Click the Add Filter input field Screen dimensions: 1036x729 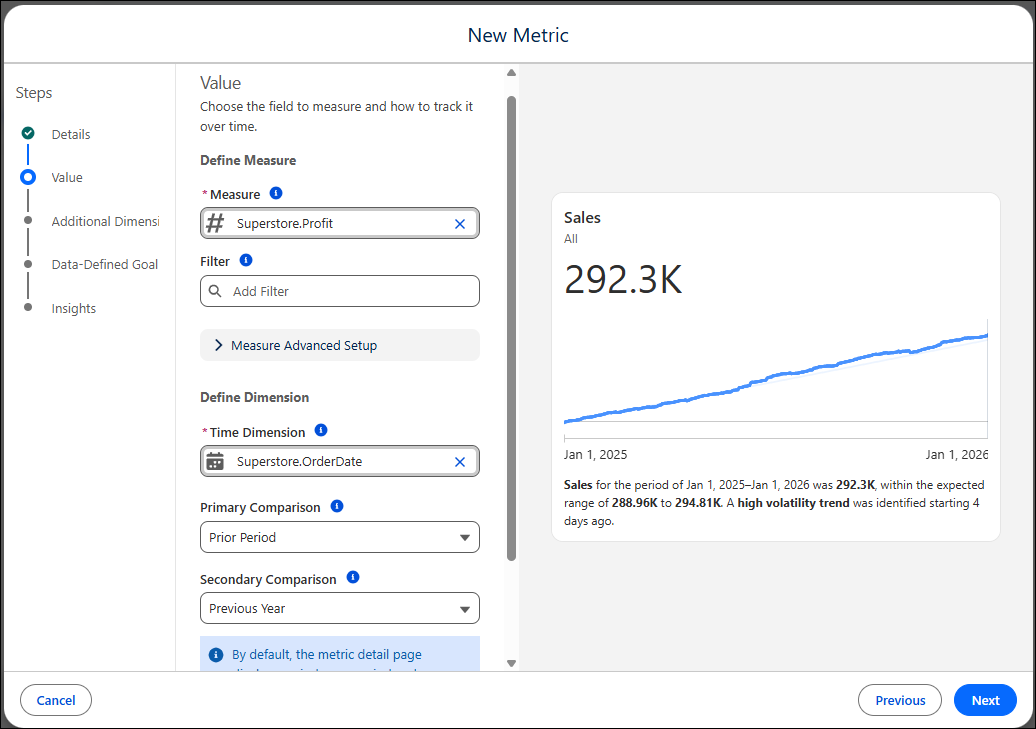point(340,291)
